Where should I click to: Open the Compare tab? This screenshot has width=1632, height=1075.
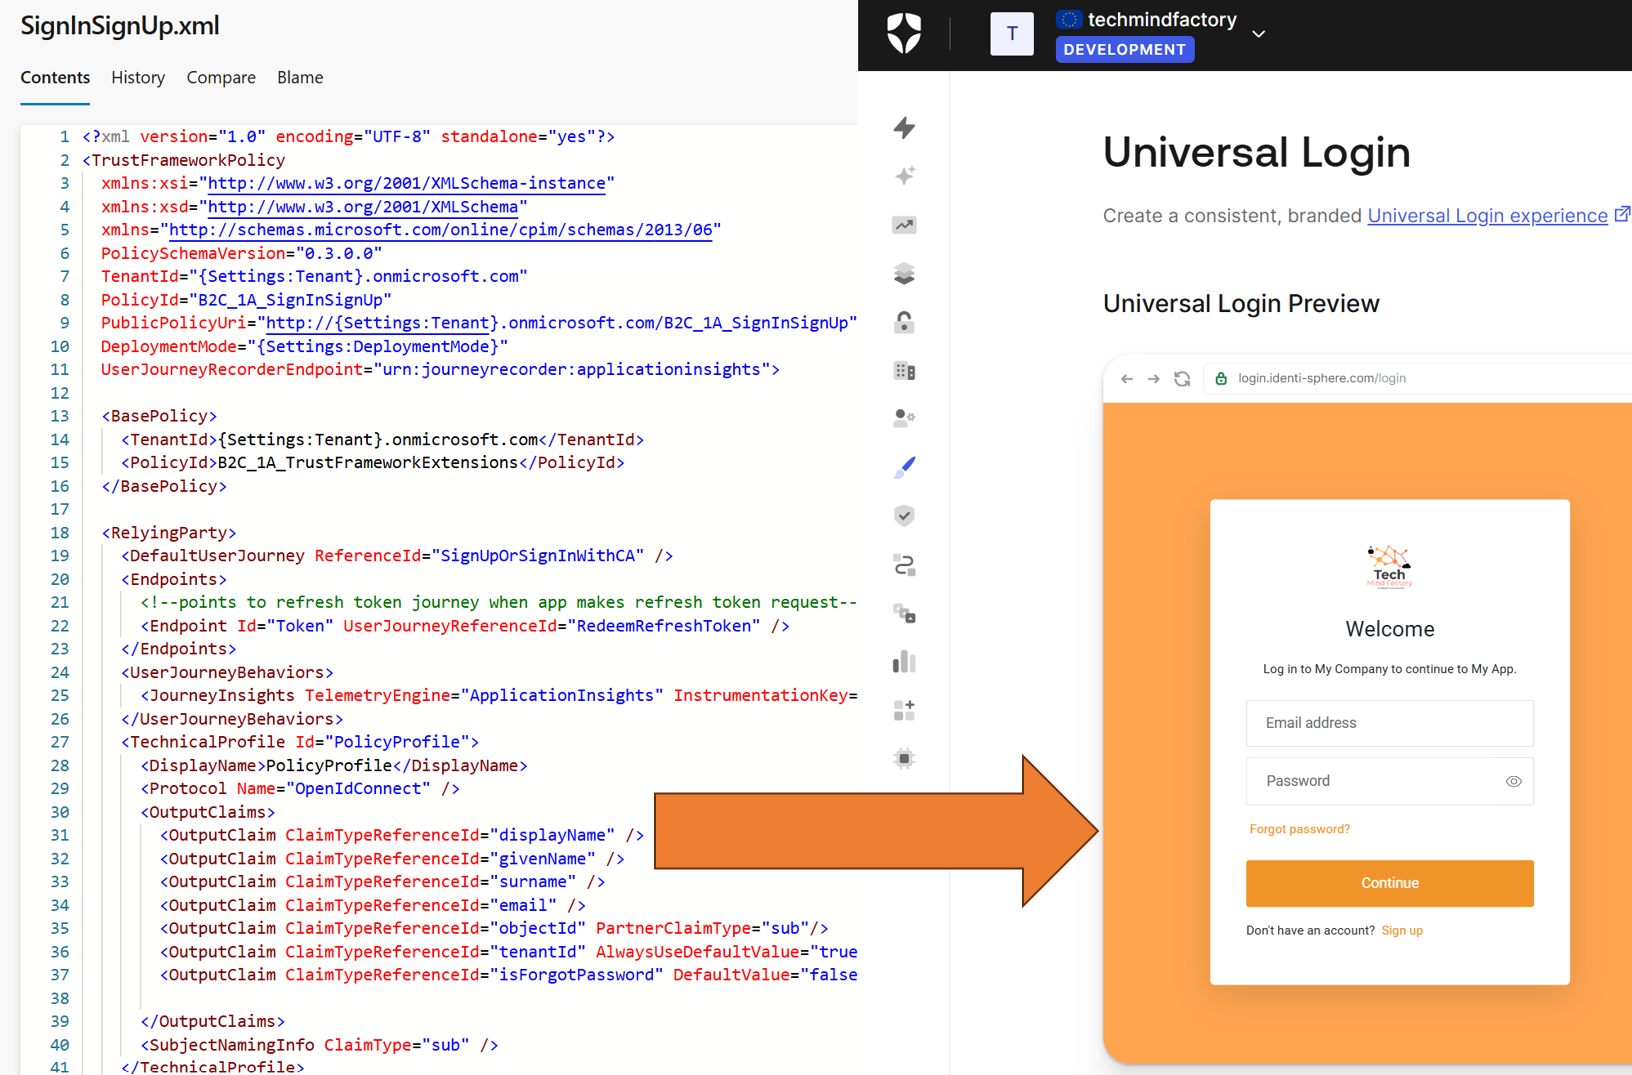coord(221,78)
